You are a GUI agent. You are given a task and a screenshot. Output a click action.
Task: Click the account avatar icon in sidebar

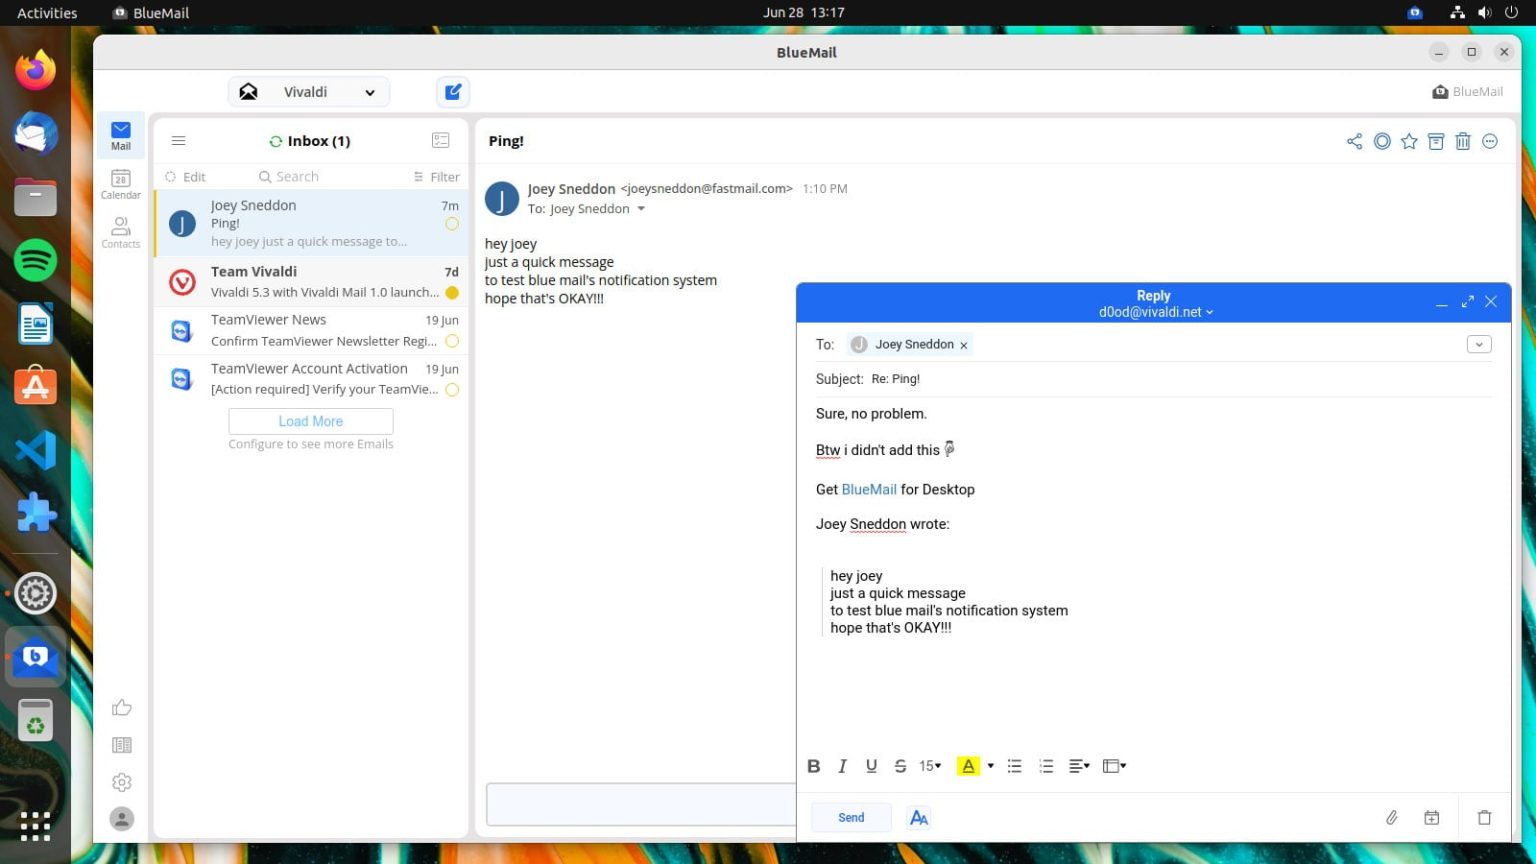122,819
